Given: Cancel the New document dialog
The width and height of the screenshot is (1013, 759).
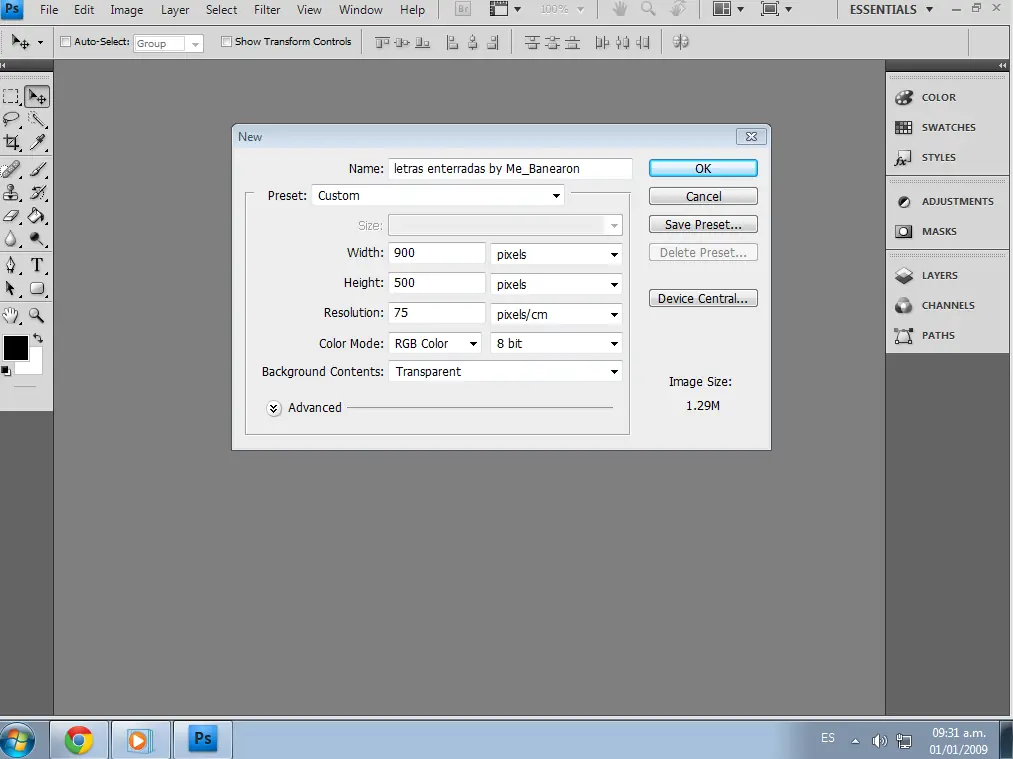Looking at the screenshot, I should (x=703, y=196).
